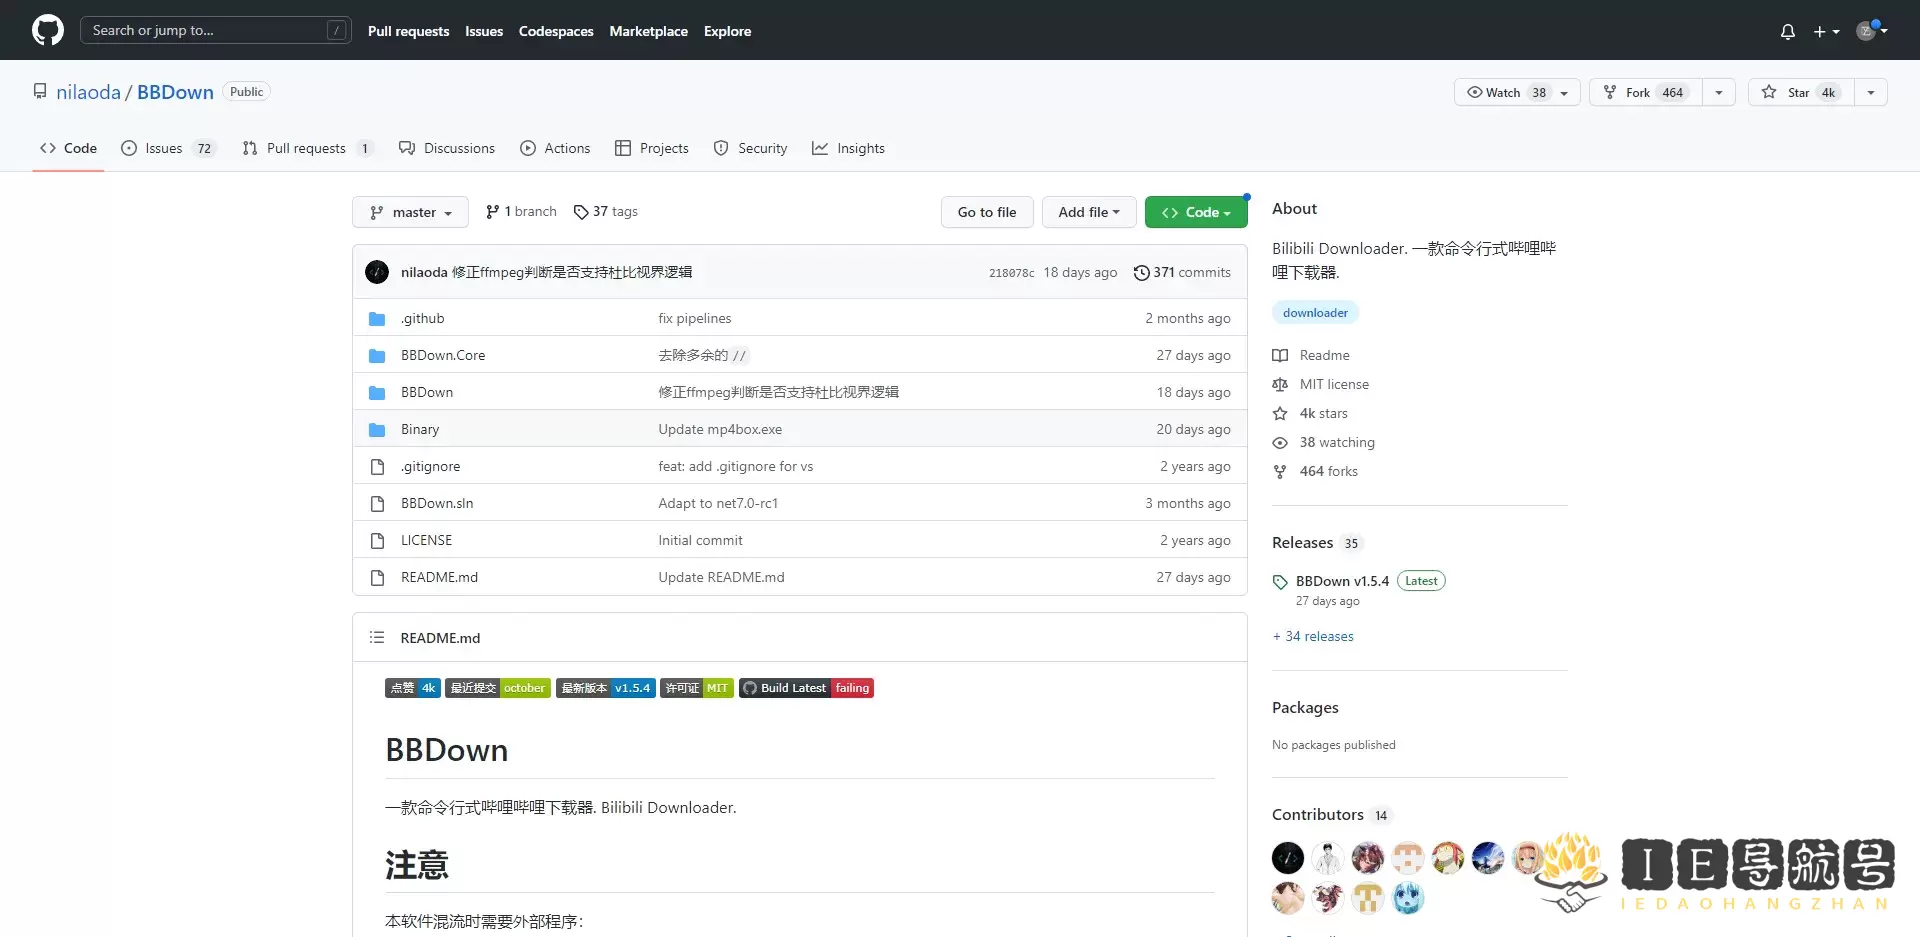Click the Search or jump to field
This screenshot has width=1920, height=937.
[x=206, y=30]
